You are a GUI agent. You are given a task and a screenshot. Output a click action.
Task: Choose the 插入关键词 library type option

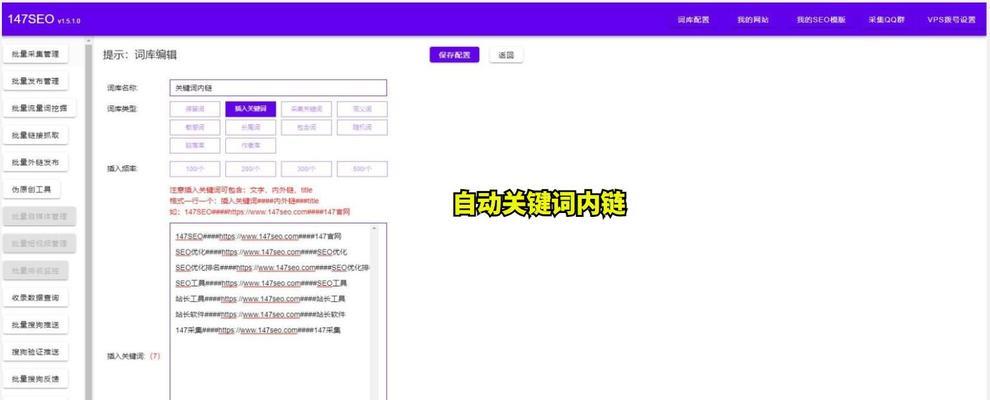coord(250,109)
